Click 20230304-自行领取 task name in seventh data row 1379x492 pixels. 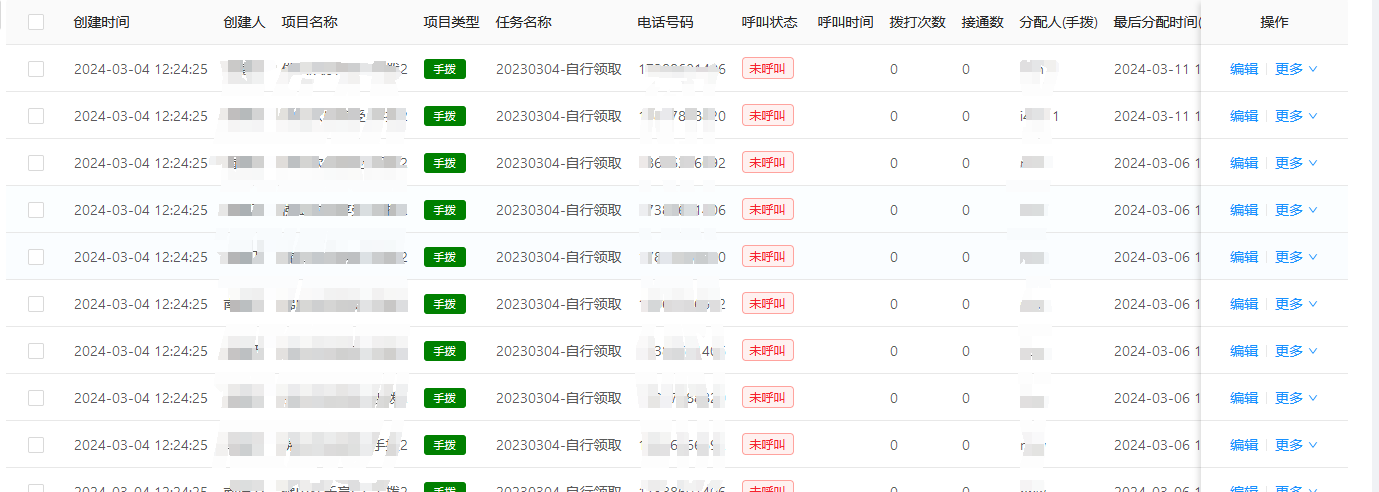click(x=559, y=351)
